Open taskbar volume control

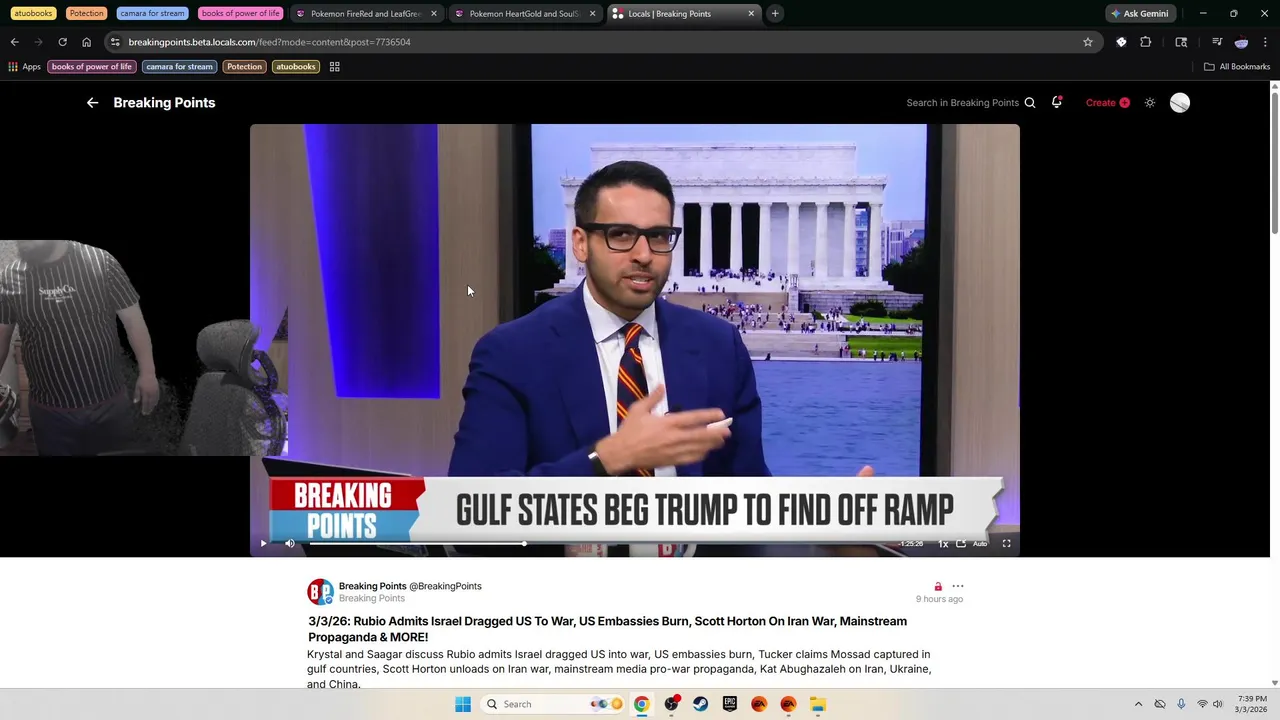click(x=1218, y=704)
